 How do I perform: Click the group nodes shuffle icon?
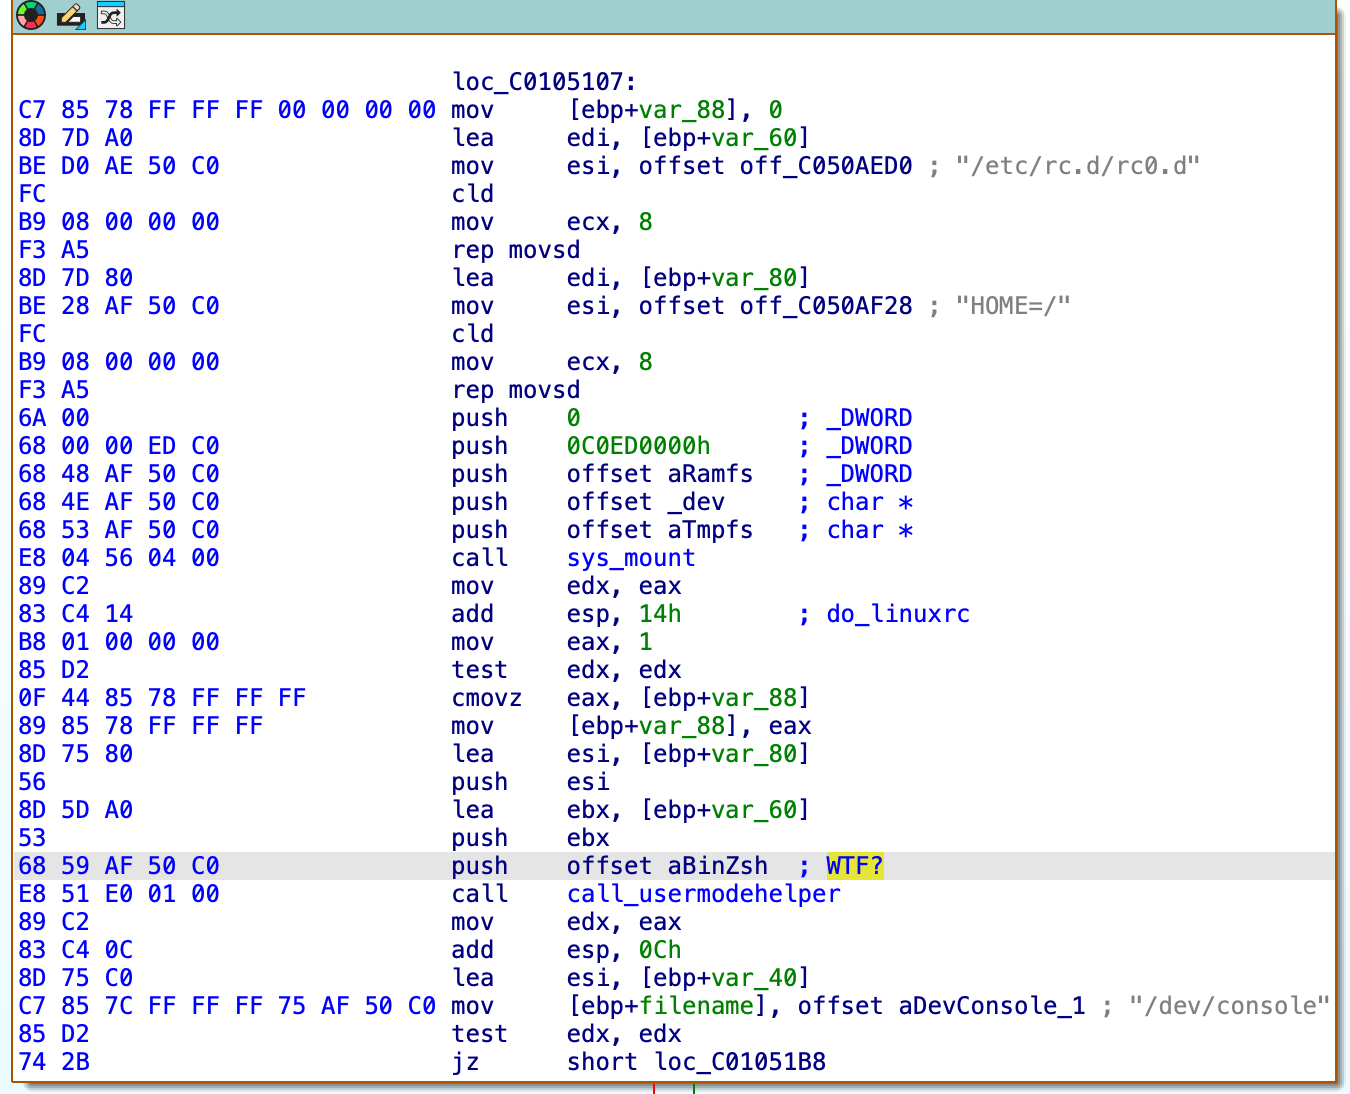coord(111,16)
